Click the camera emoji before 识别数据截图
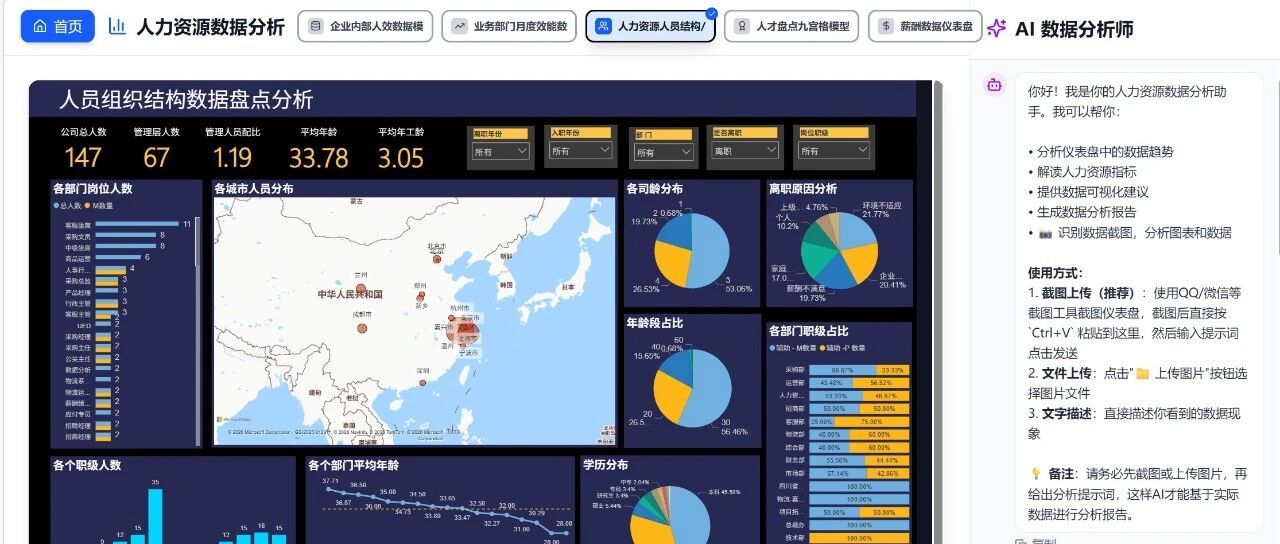1280x544 pixels. click(x=1045, y=232)
